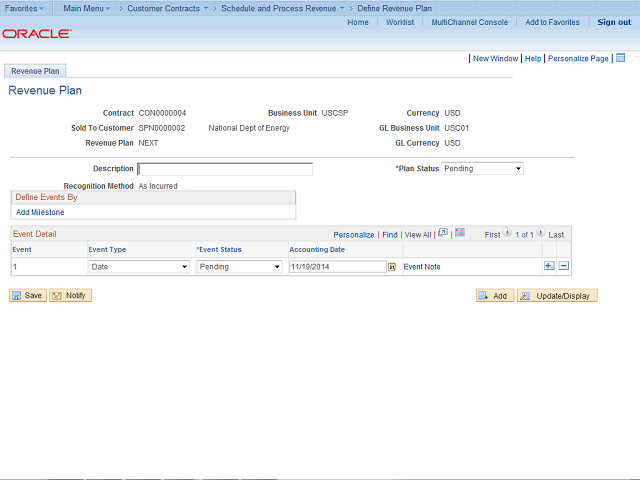Screen dimensions: 640x480
Task: Add a new event row with plus icon
Action: click(x=549, y=266)
